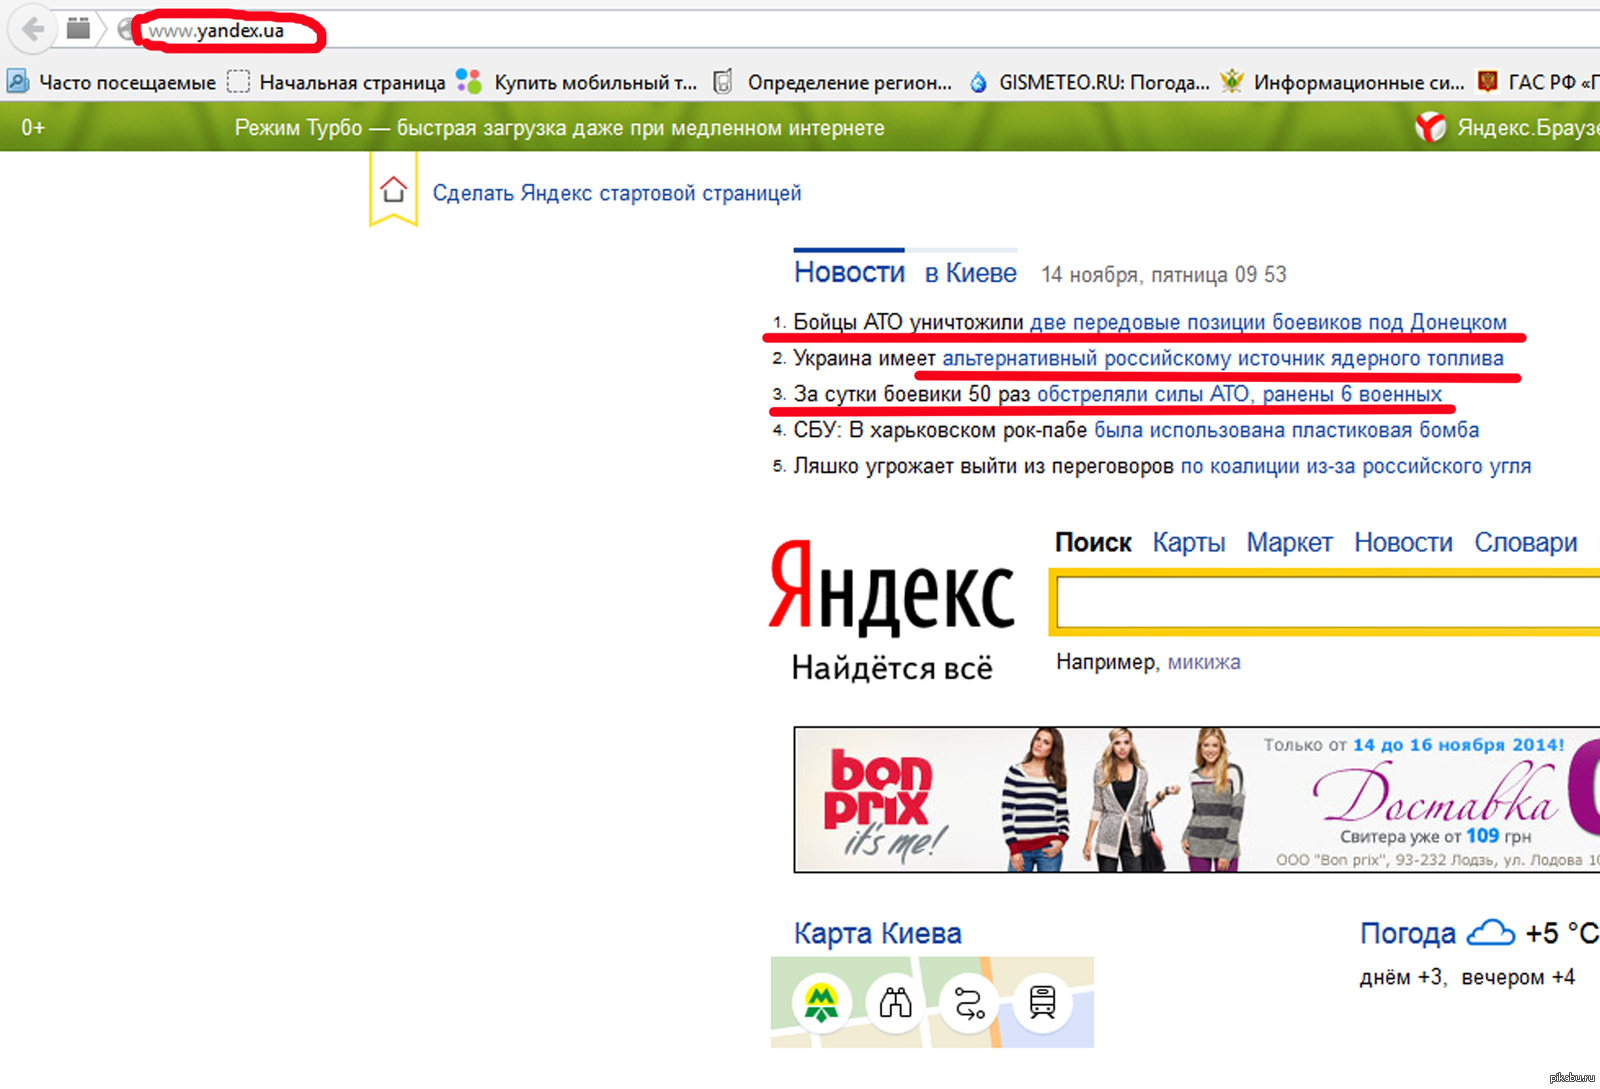Click the днём +3 forecast text
The width and height of the screenshot is (1600, 1089).
[x=1402, y=977]
